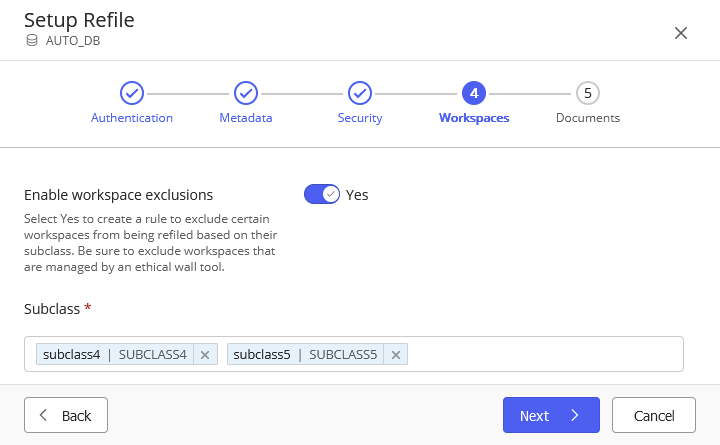Jump to the step 5 circle

click(x=588, y=93)
